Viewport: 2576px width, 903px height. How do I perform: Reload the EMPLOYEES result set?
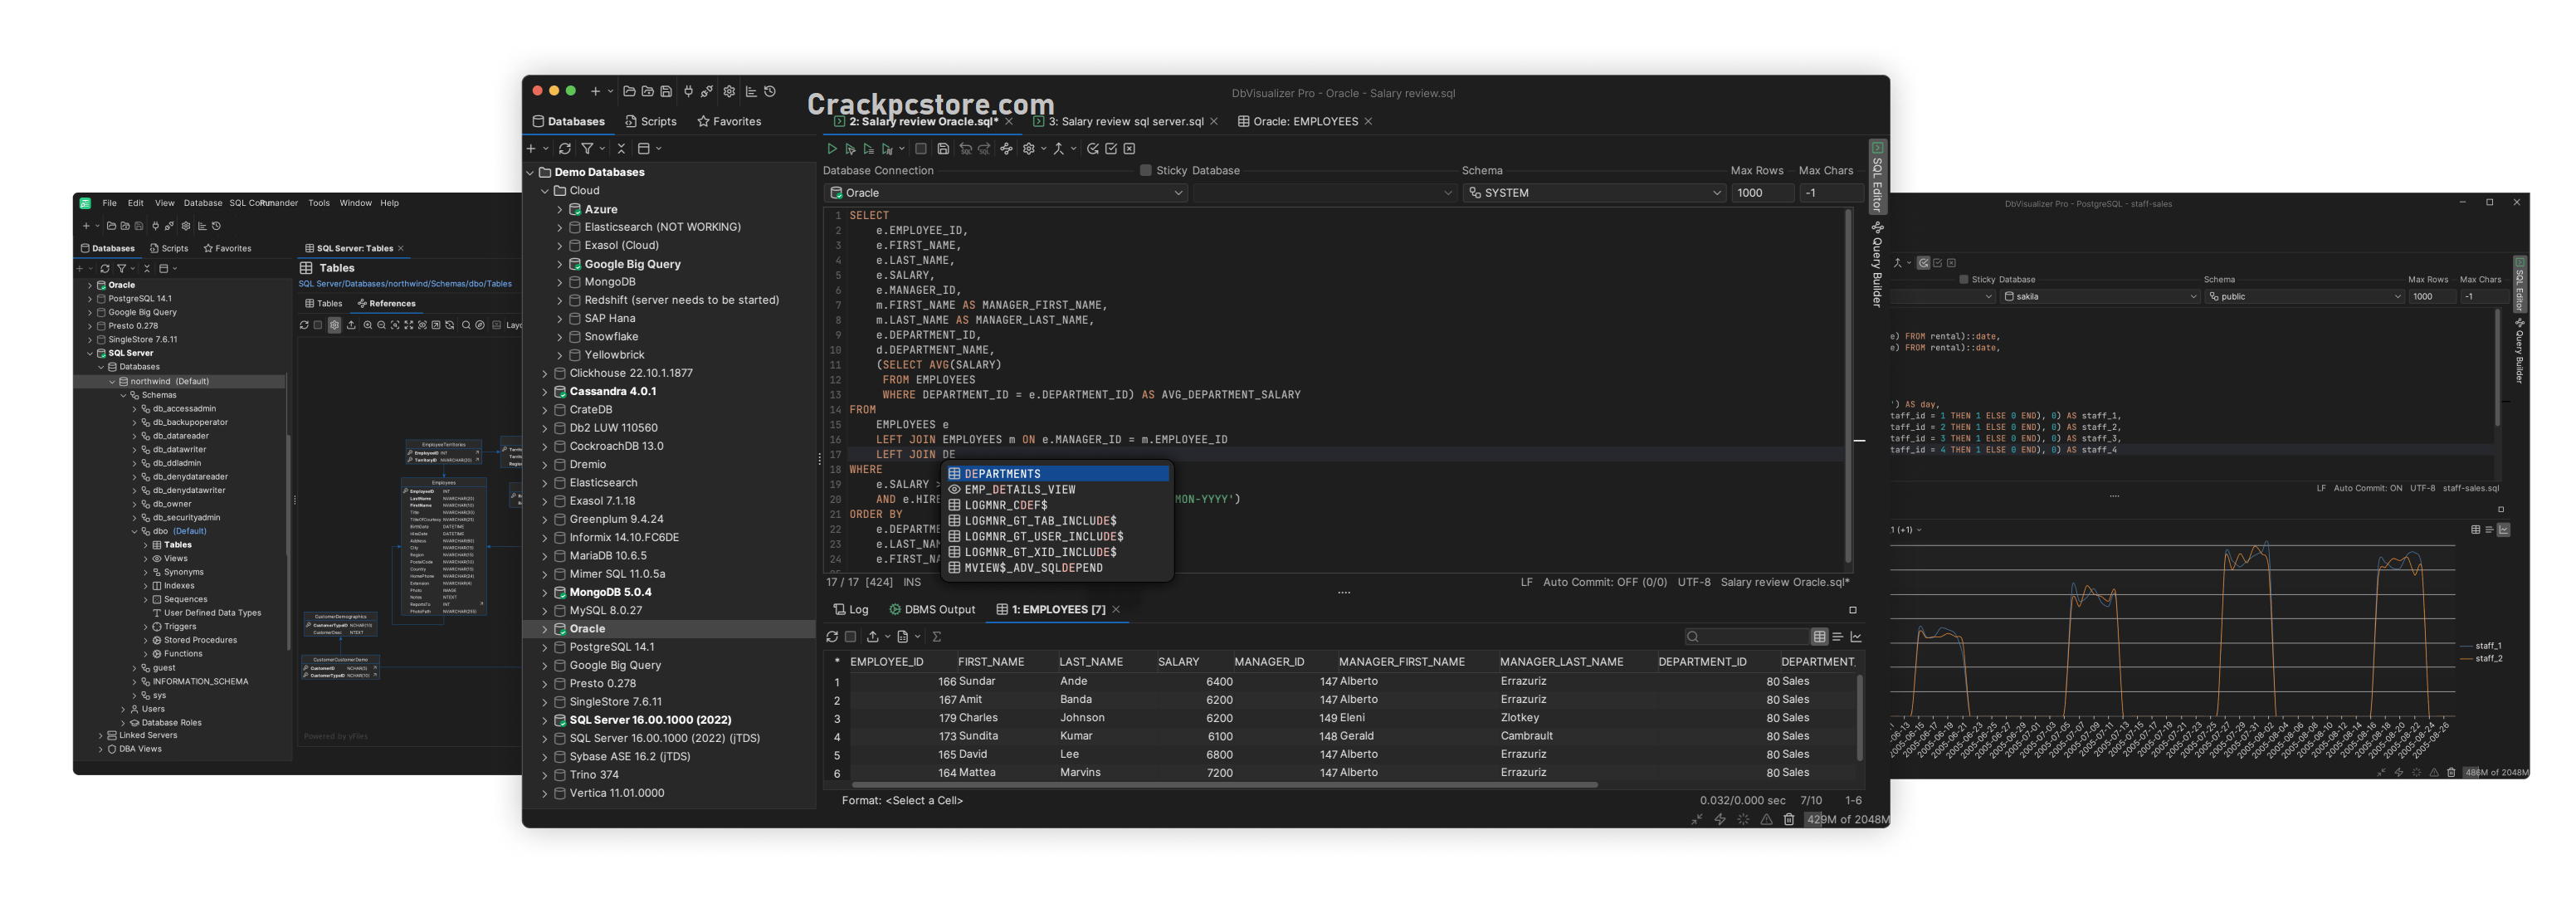click(x=832, y=637)
